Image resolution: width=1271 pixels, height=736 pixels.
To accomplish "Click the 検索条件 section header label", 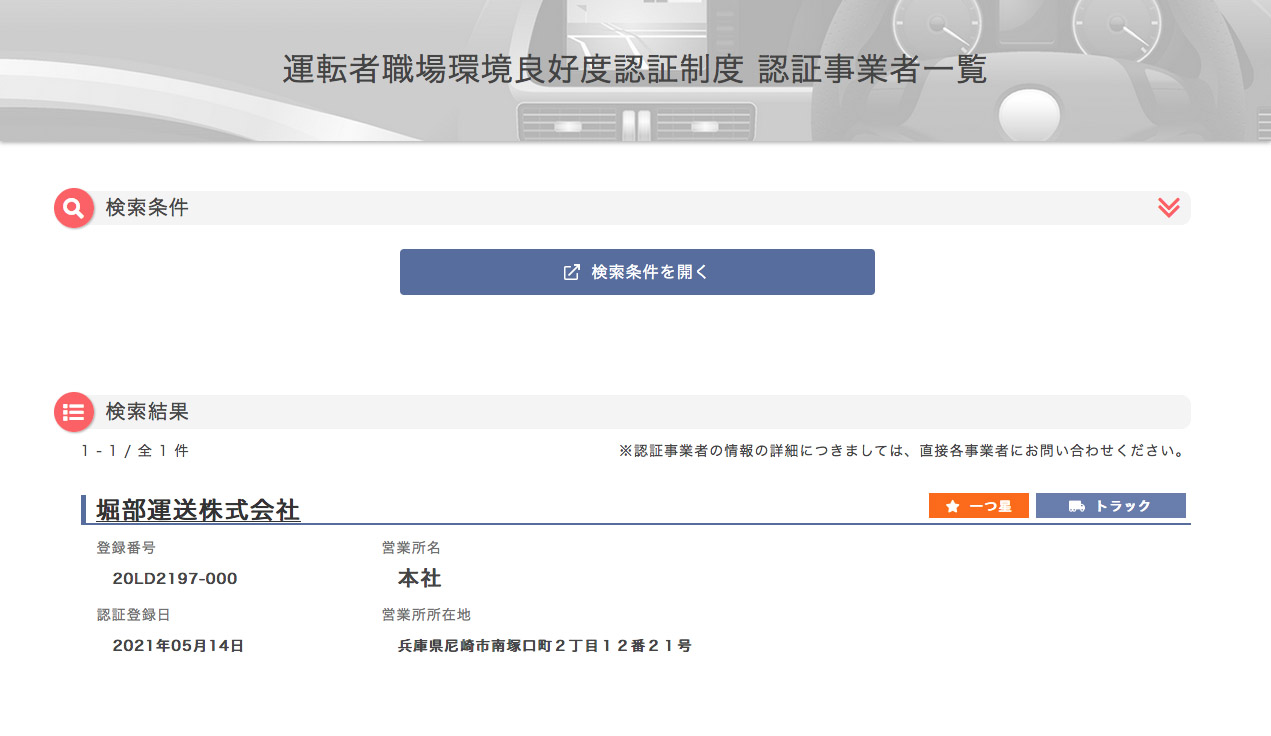I will click(x=147, y=208).
